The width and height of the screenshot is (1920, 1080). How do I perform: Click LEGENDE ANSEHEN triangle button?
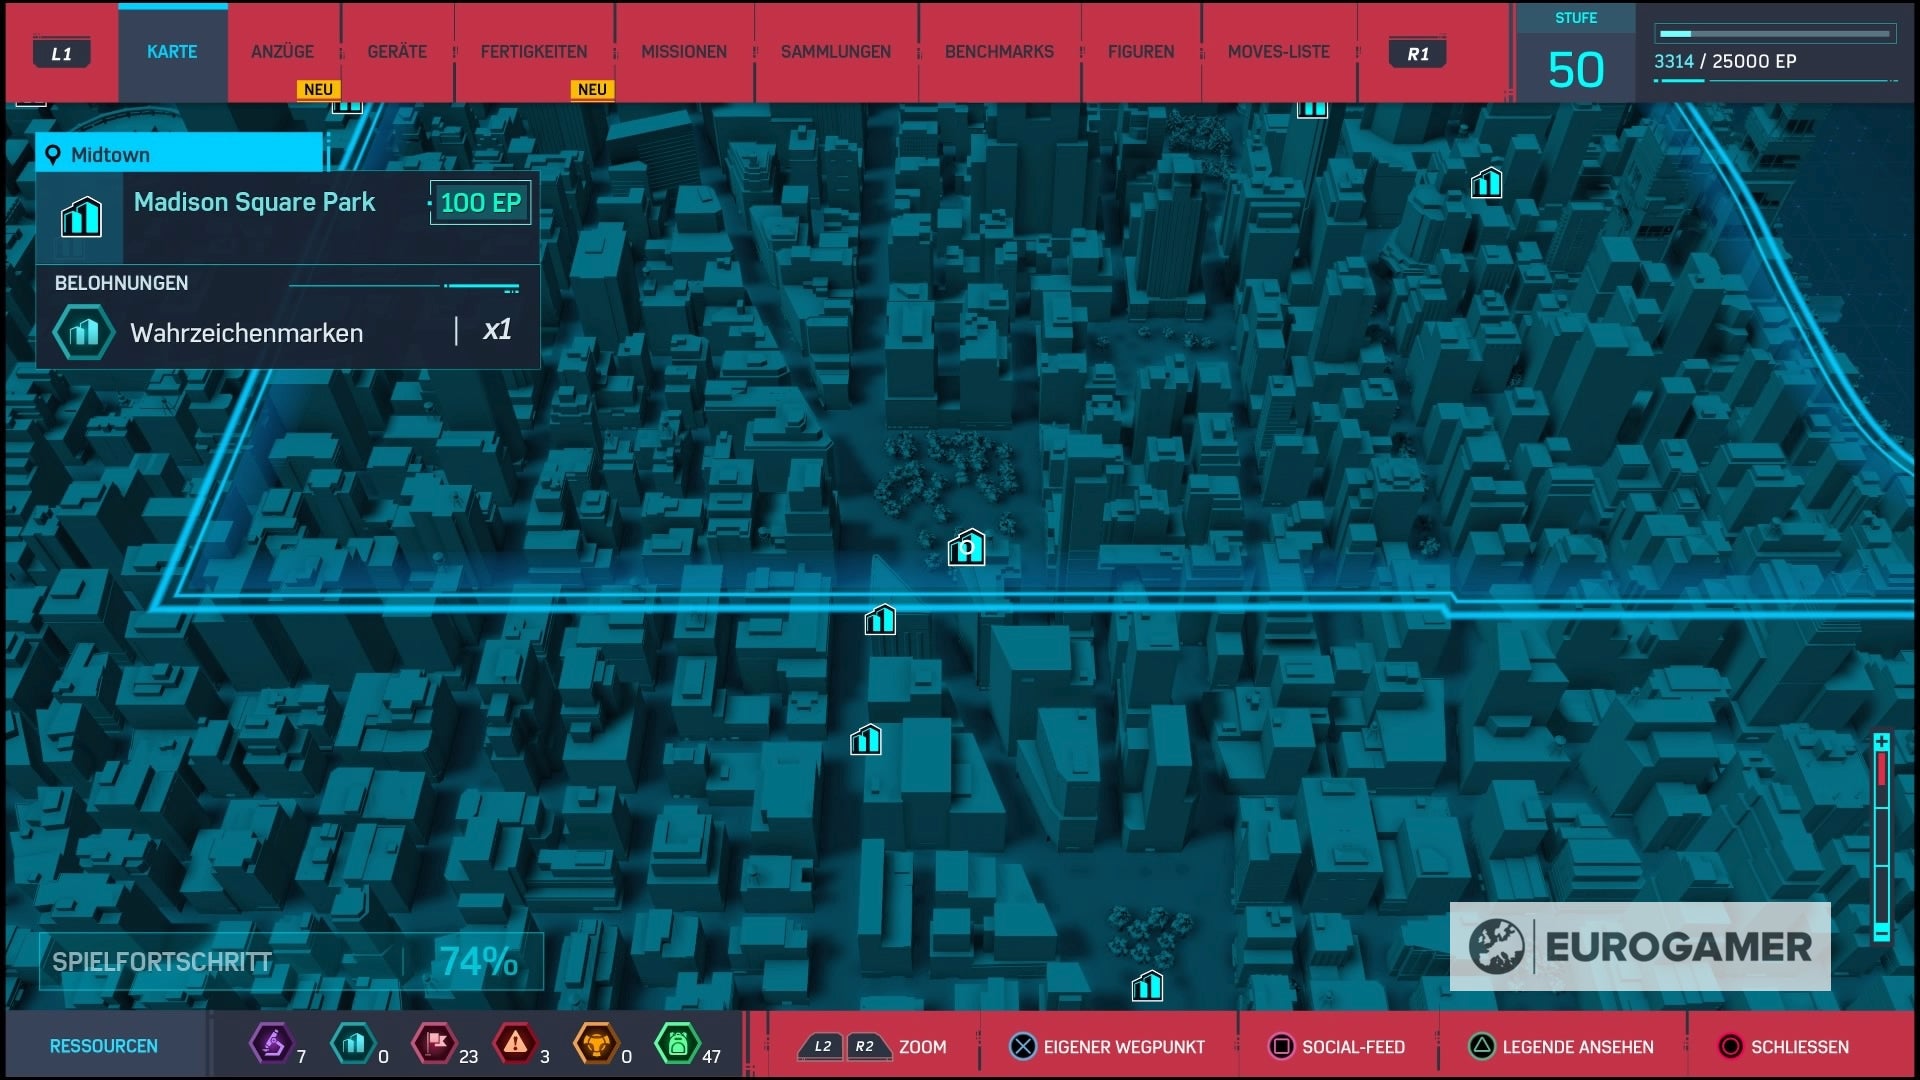coord(1561,1047)
